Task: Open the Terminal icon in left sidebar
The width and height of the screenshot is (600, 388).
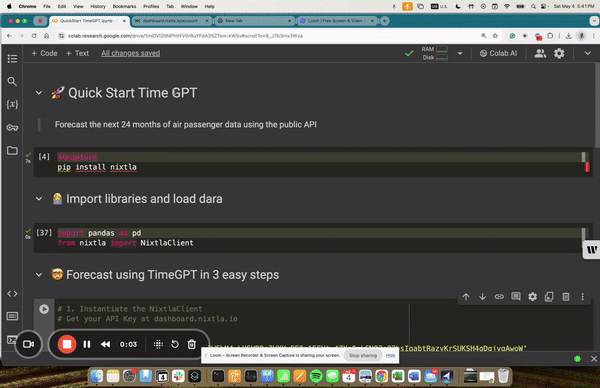Action: pos(11,339)
